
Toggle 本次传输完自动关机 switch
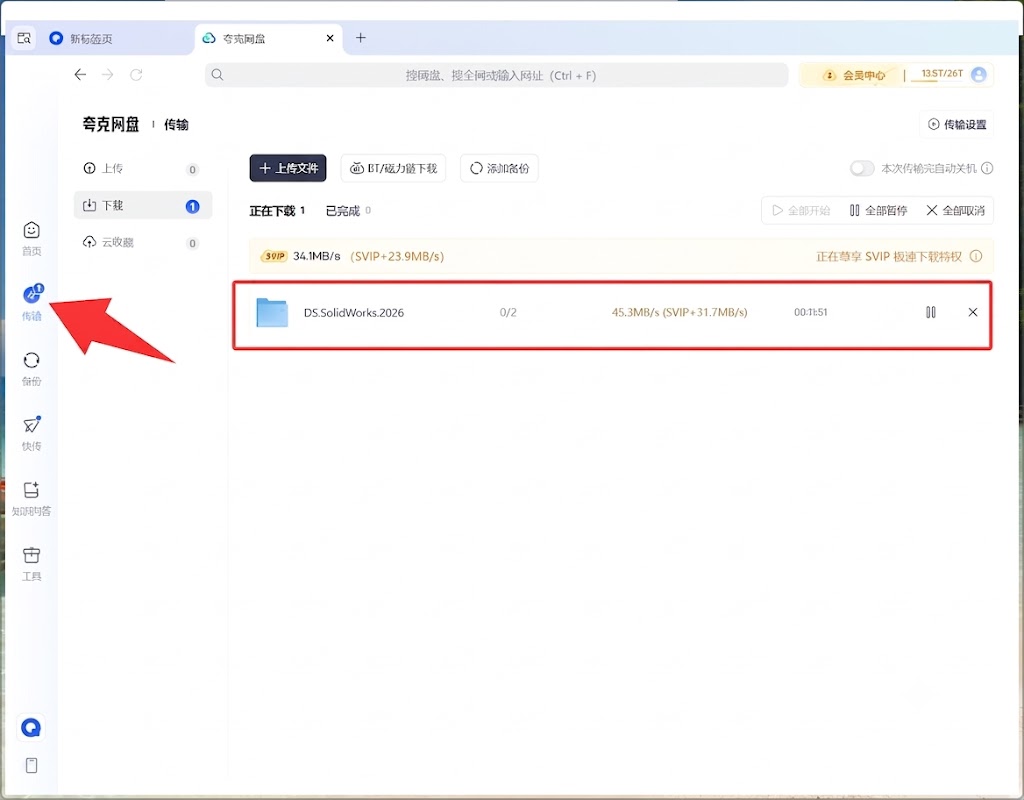(861, 168)
